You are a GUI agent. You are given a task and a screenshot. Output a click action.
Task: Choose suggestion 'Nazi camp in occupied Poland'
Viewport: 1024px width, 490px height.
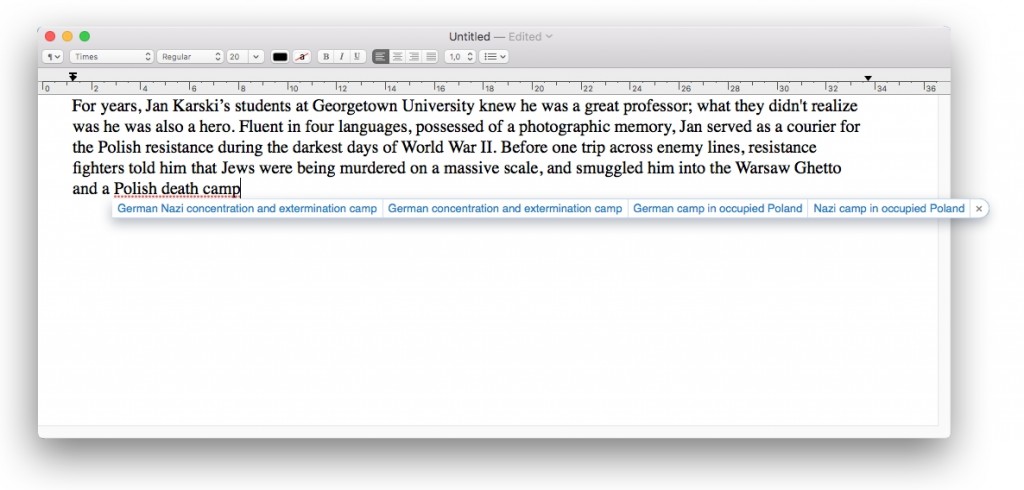(x=889, y=208)
